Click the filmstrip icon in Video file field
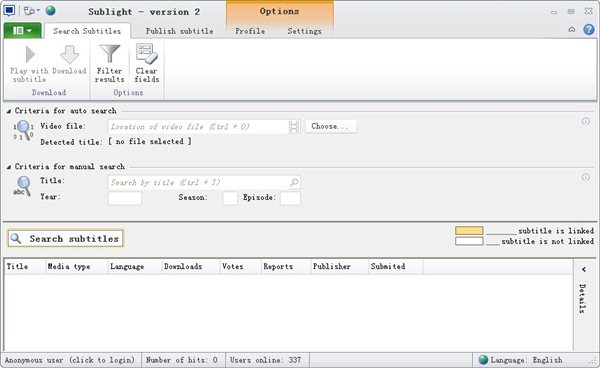 tap(293, 127)
